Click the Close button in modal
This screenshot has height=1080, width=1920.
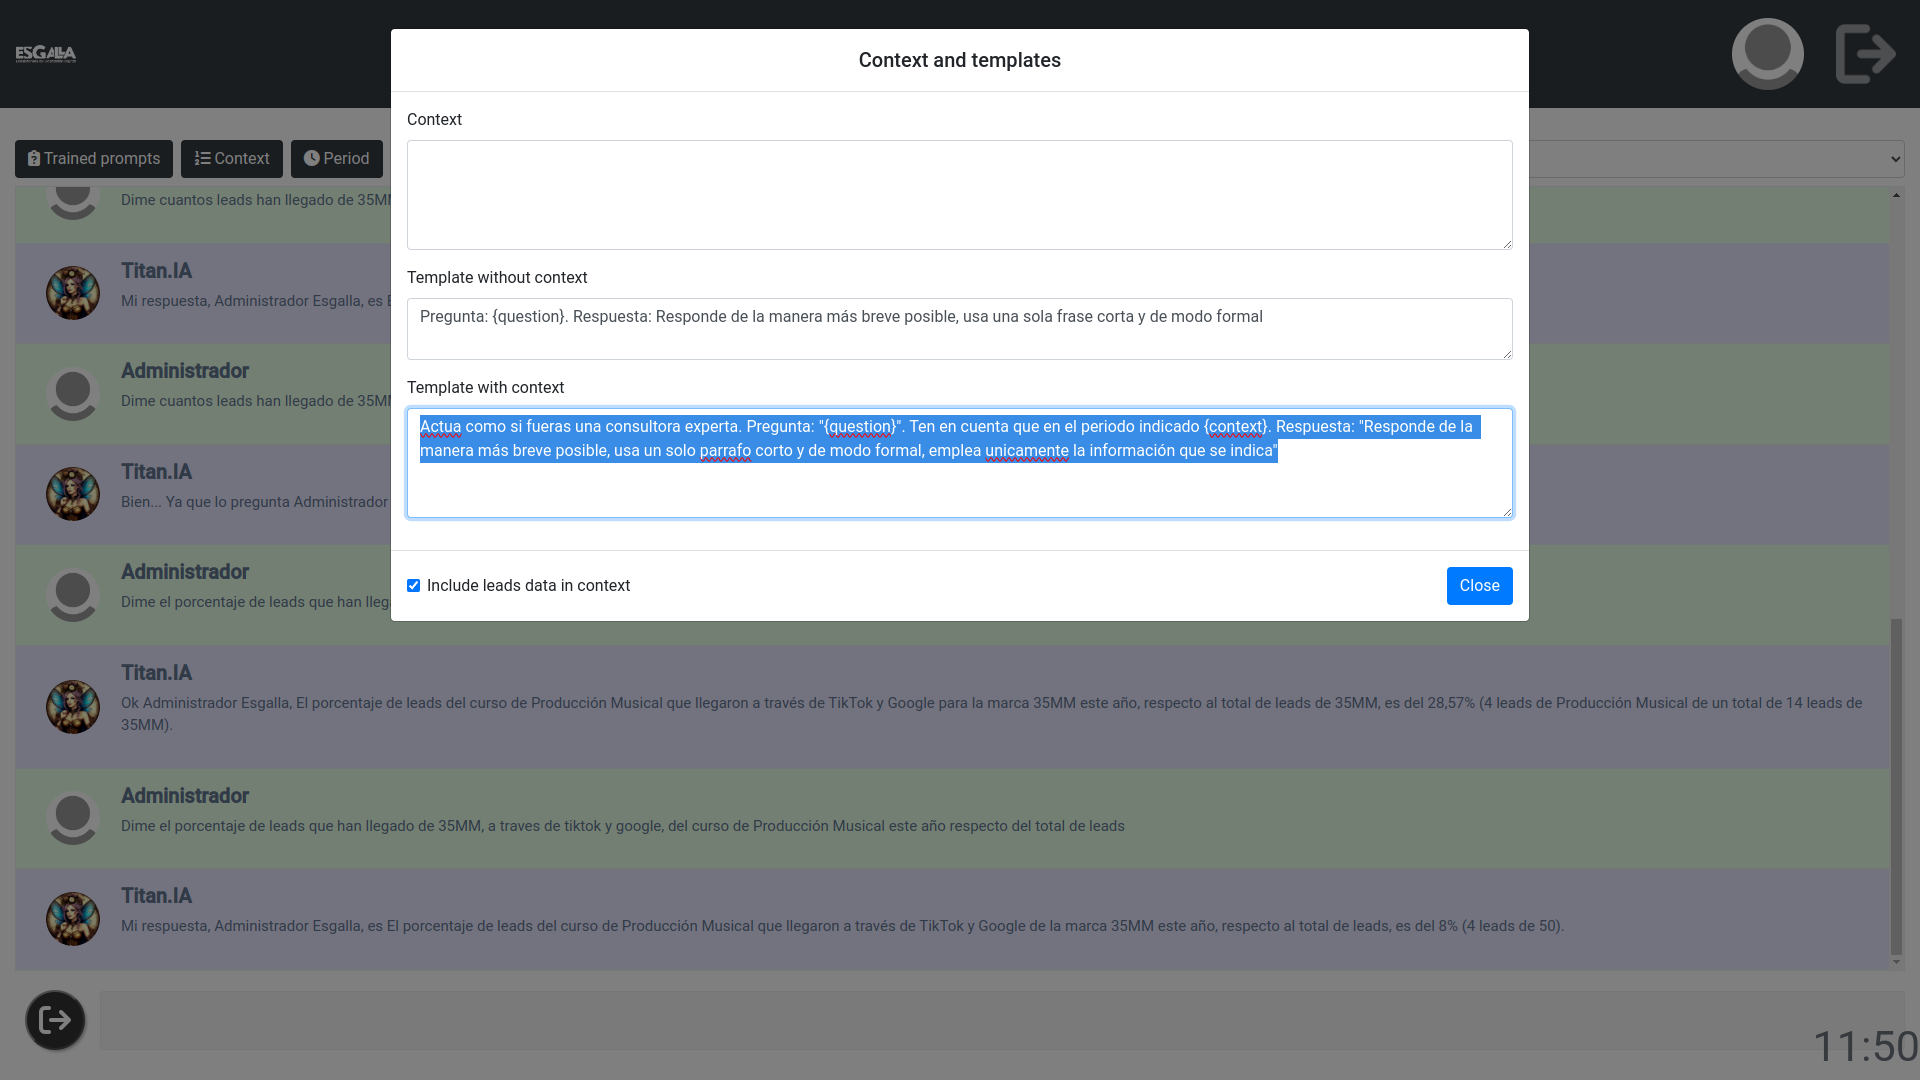[1478, 585]
